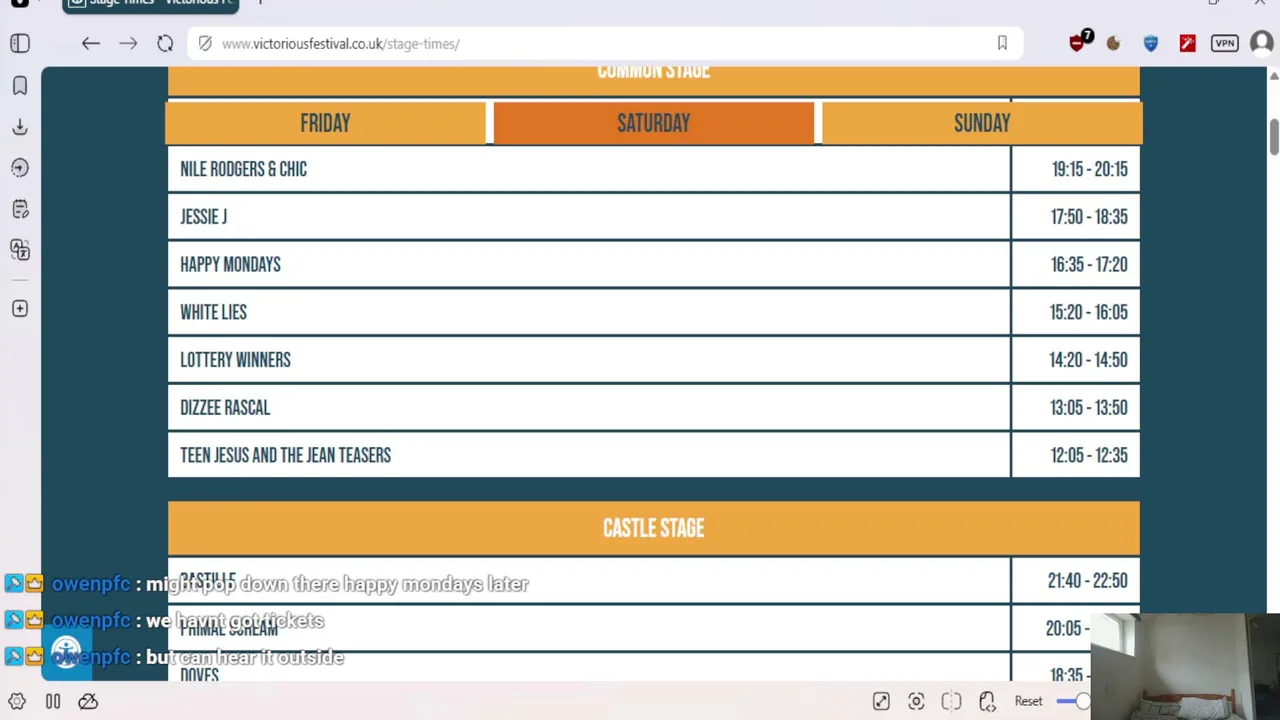Click the 15:20 - 16:05 time slot
The image size is (1280, 720).
1088,312
